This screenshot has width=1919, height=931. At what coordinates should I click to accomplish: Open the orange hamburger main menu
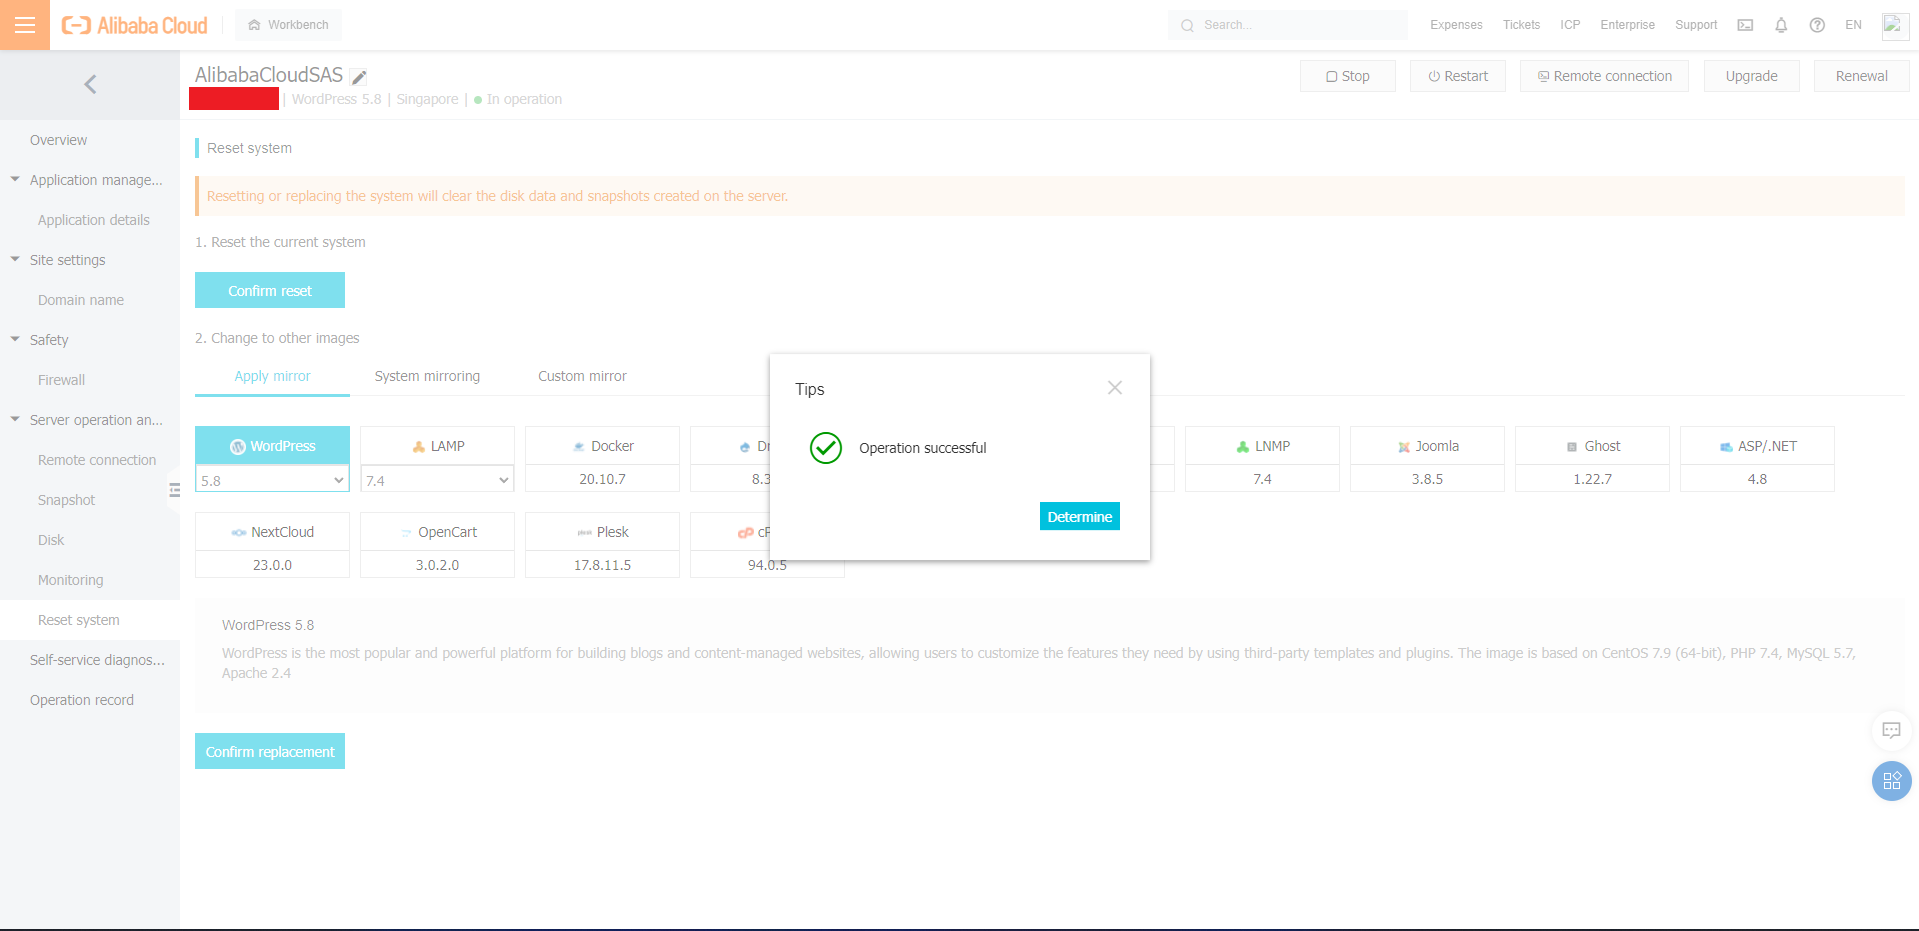(25, 25)
